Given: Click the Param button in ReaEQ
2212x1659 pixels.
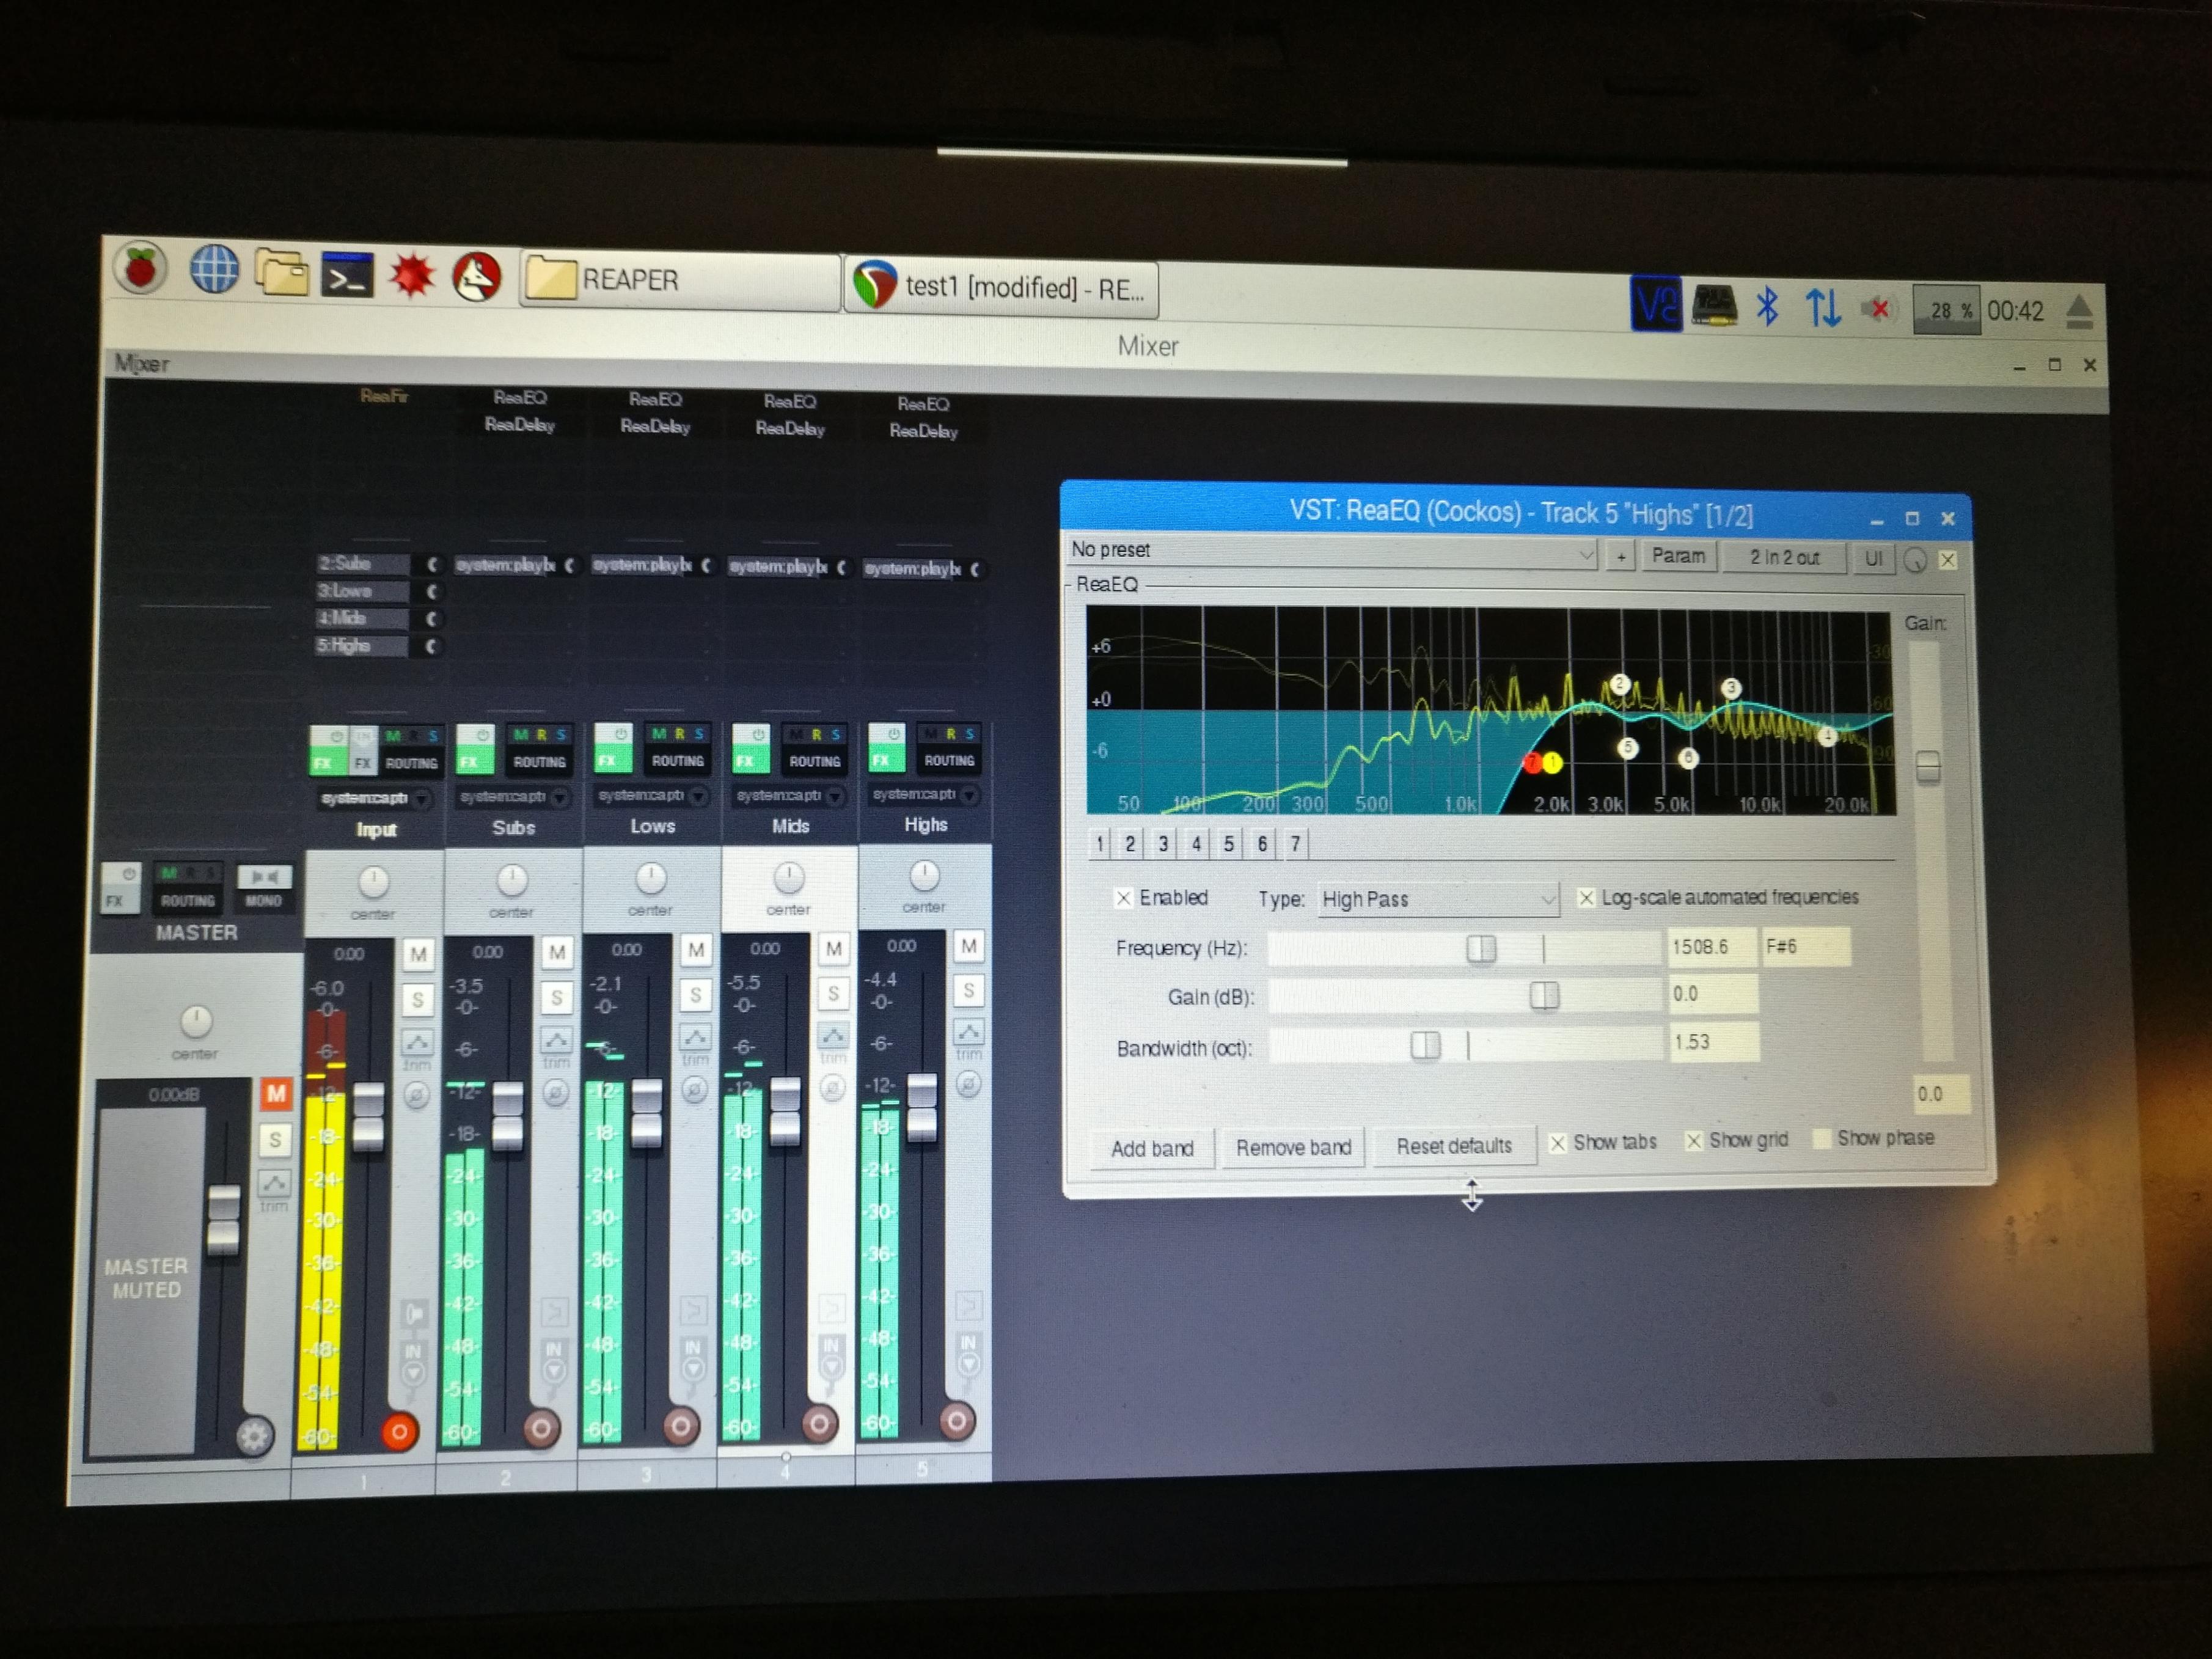Looking at the screenshot, I should pyautogui.click(x=1678, y=556).
